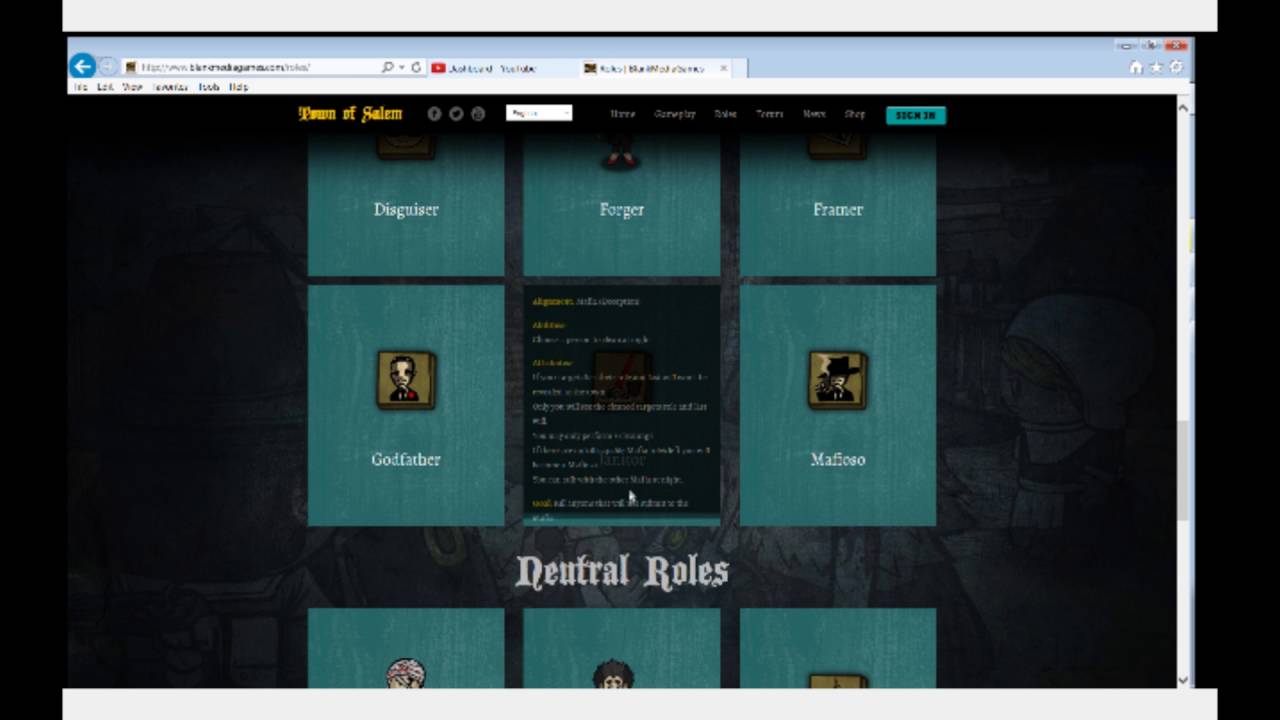Screen dimensions: 1280x720
Task: Click the vertical scrollbar thumb
Action: (1184, 470)
